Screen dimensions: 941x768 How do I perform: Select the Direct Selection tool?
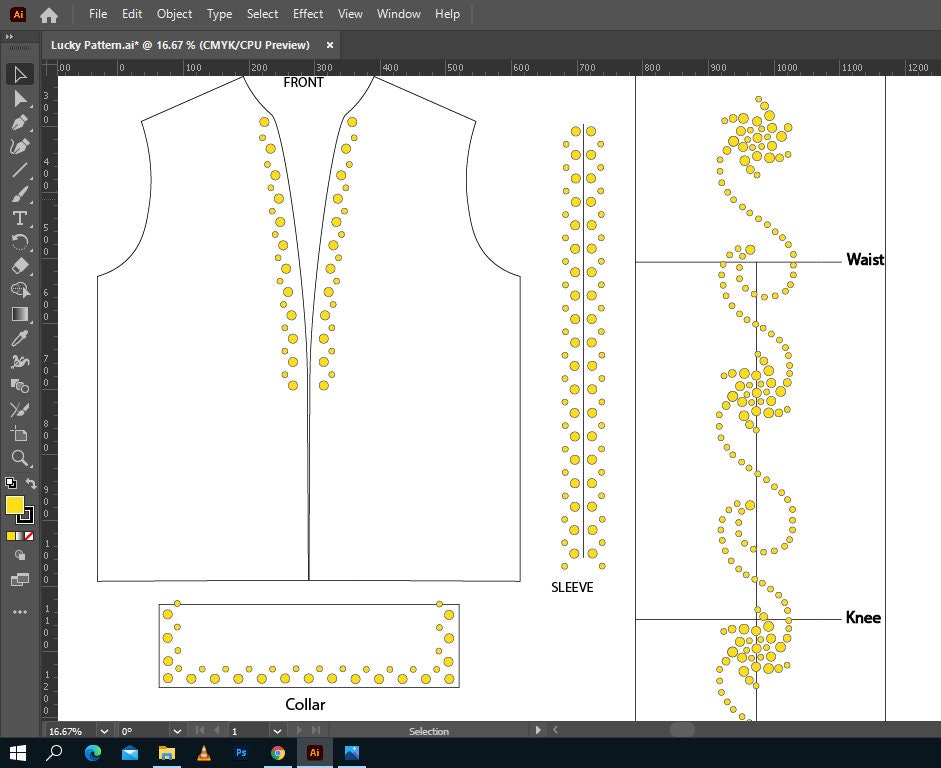tap(20, 98)
